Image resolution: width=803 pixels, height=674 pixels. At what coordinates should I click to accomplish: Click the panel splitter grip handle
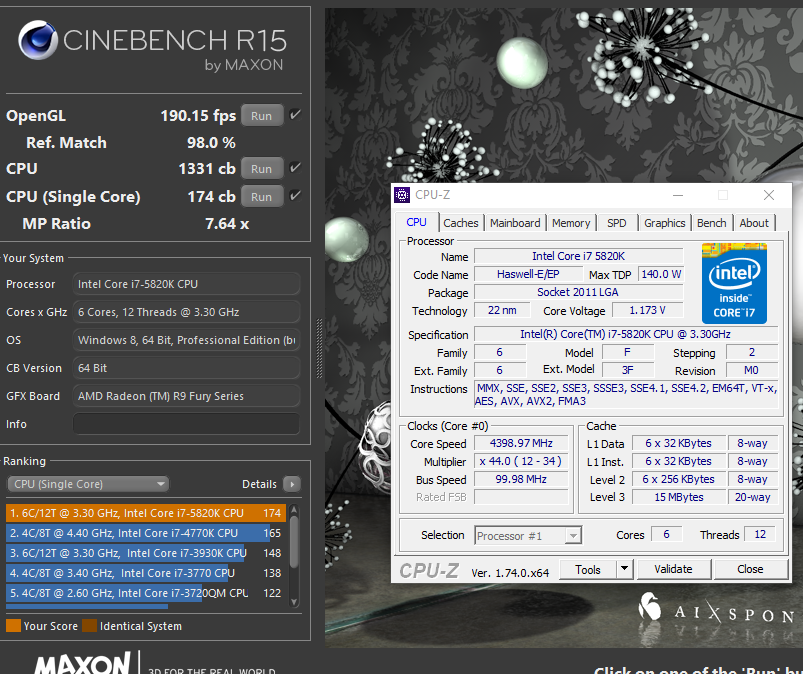[320, 348]
